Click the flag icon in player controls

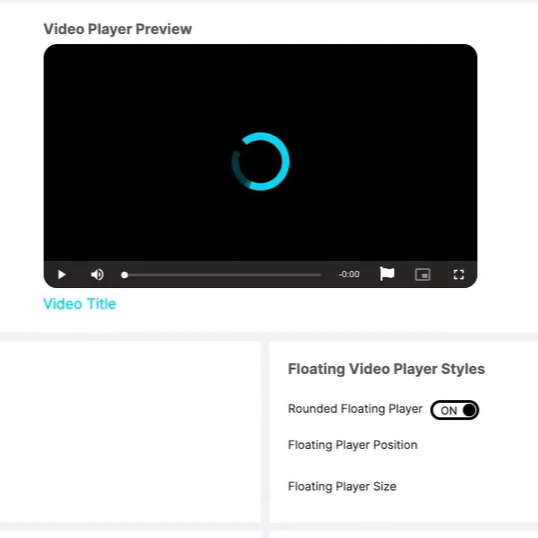pyautogui.click(x=387, y=274)
